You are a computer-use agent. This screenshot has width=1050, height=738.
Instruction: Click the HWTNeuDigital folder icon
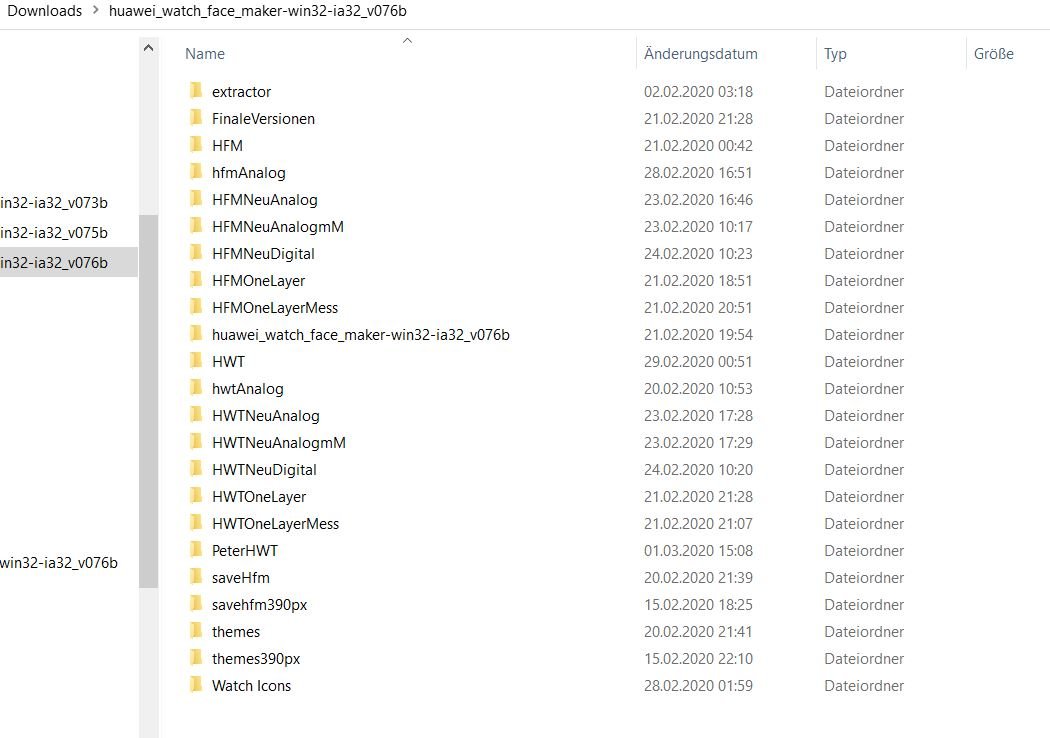coord(196,468)
